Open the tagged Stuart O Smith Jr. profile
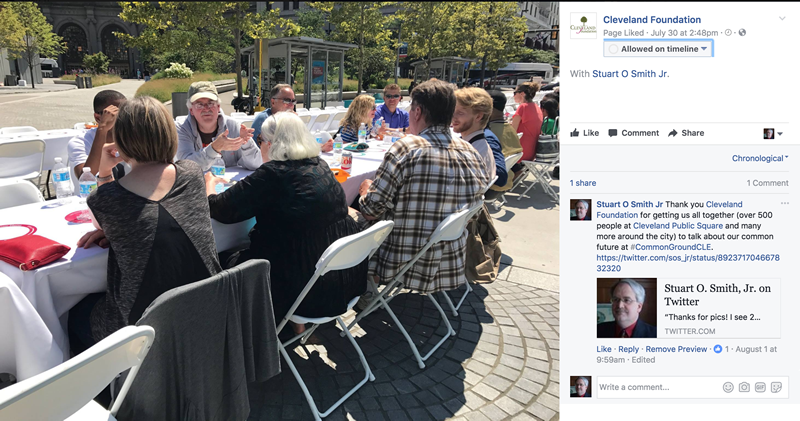This screenshot has height=421, width=800. [x=631, y=73]
